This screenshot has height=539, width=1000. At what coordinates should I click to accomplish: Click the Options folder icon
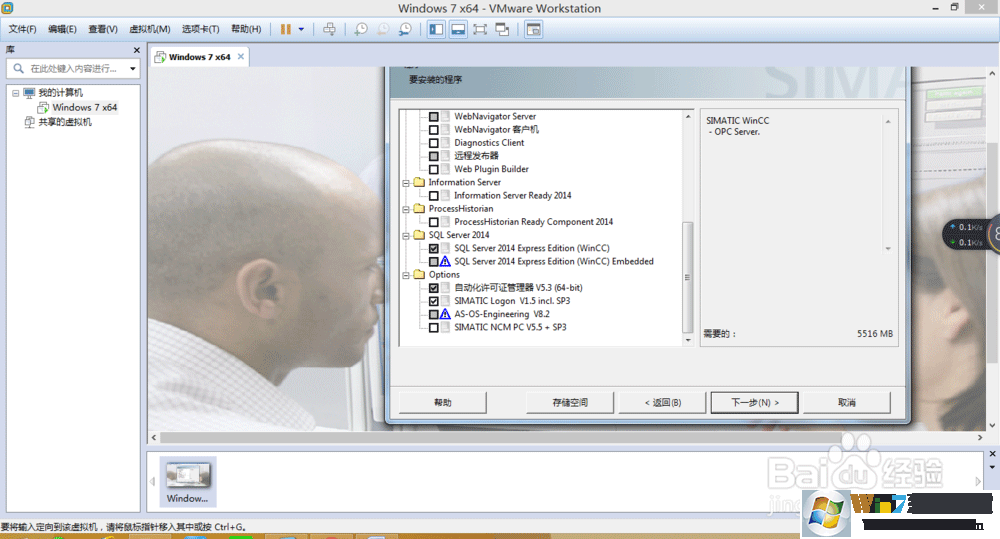(x=419, y=274)
